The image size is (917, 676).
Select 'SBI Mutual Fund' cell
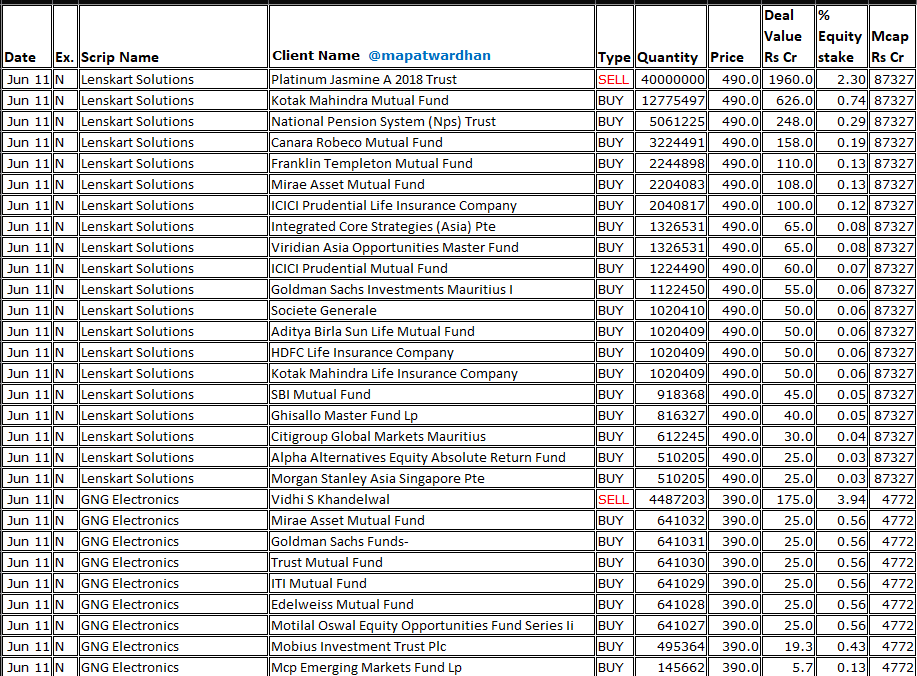tap(432, 395)
